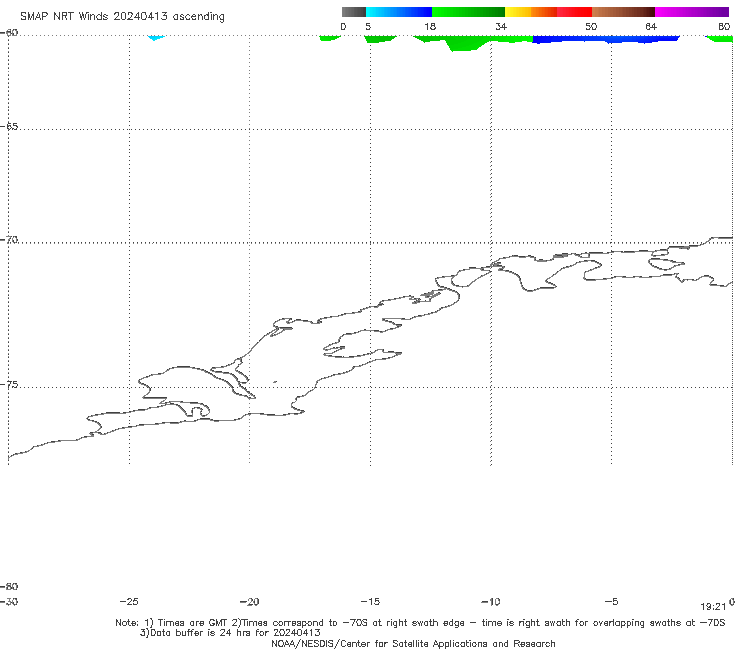Click the small cyan wind patch near -24 longitude
This screenshot has height=650, width=740.
pos(156,37)
